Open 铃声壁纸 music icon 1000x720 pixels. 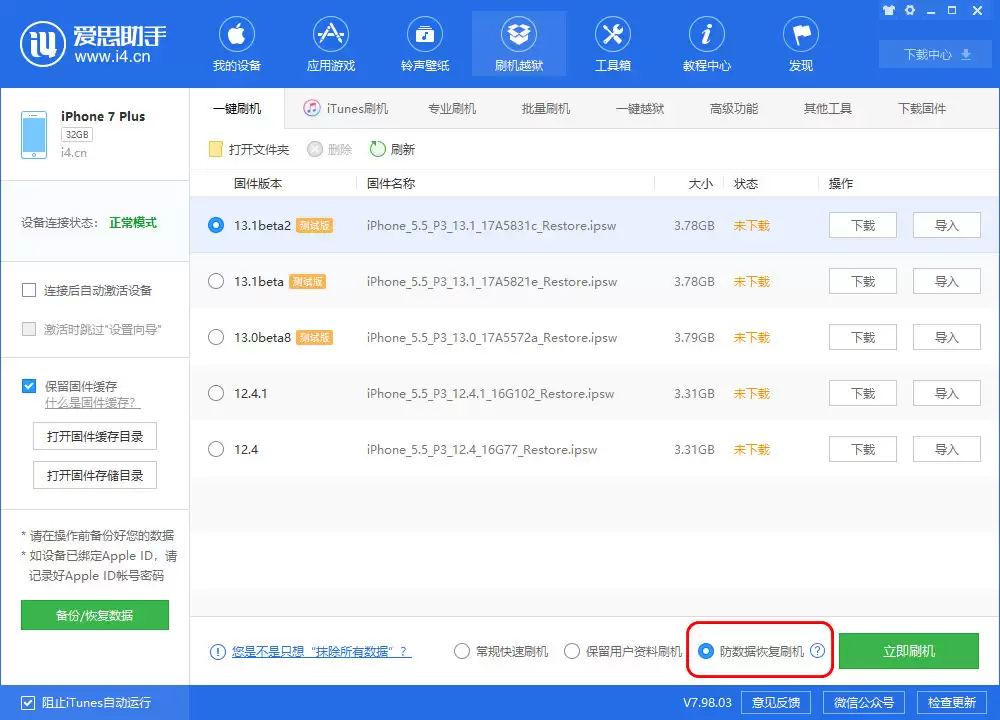click(425, 34)
